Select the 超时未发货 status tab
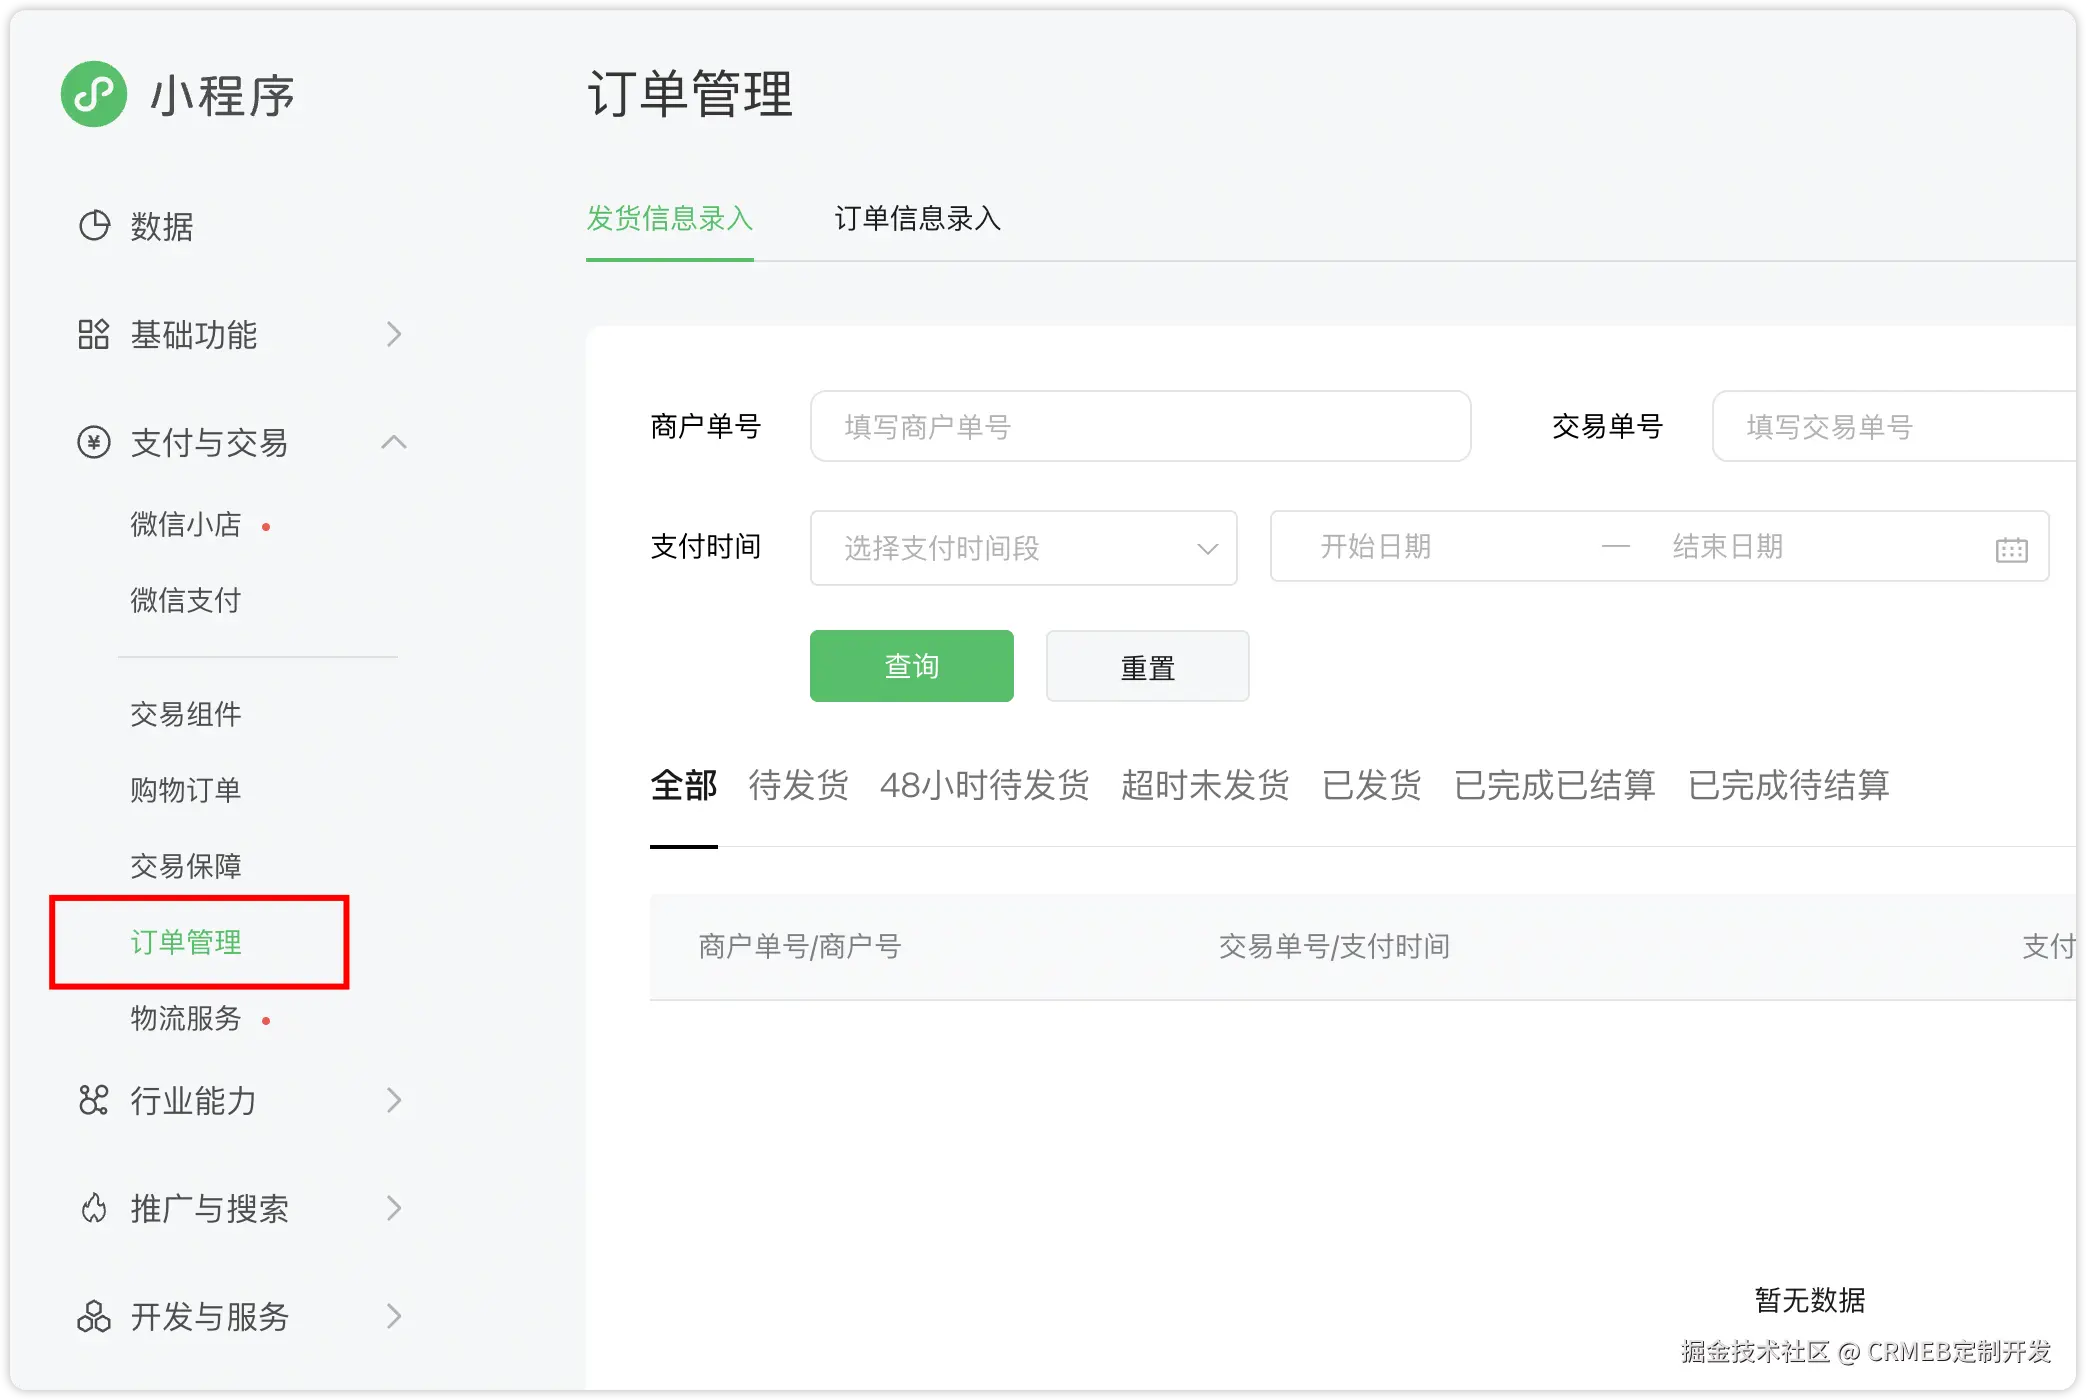Image resolution: width=2086 pixels, height=1400 pixels. click(1205, 785)
